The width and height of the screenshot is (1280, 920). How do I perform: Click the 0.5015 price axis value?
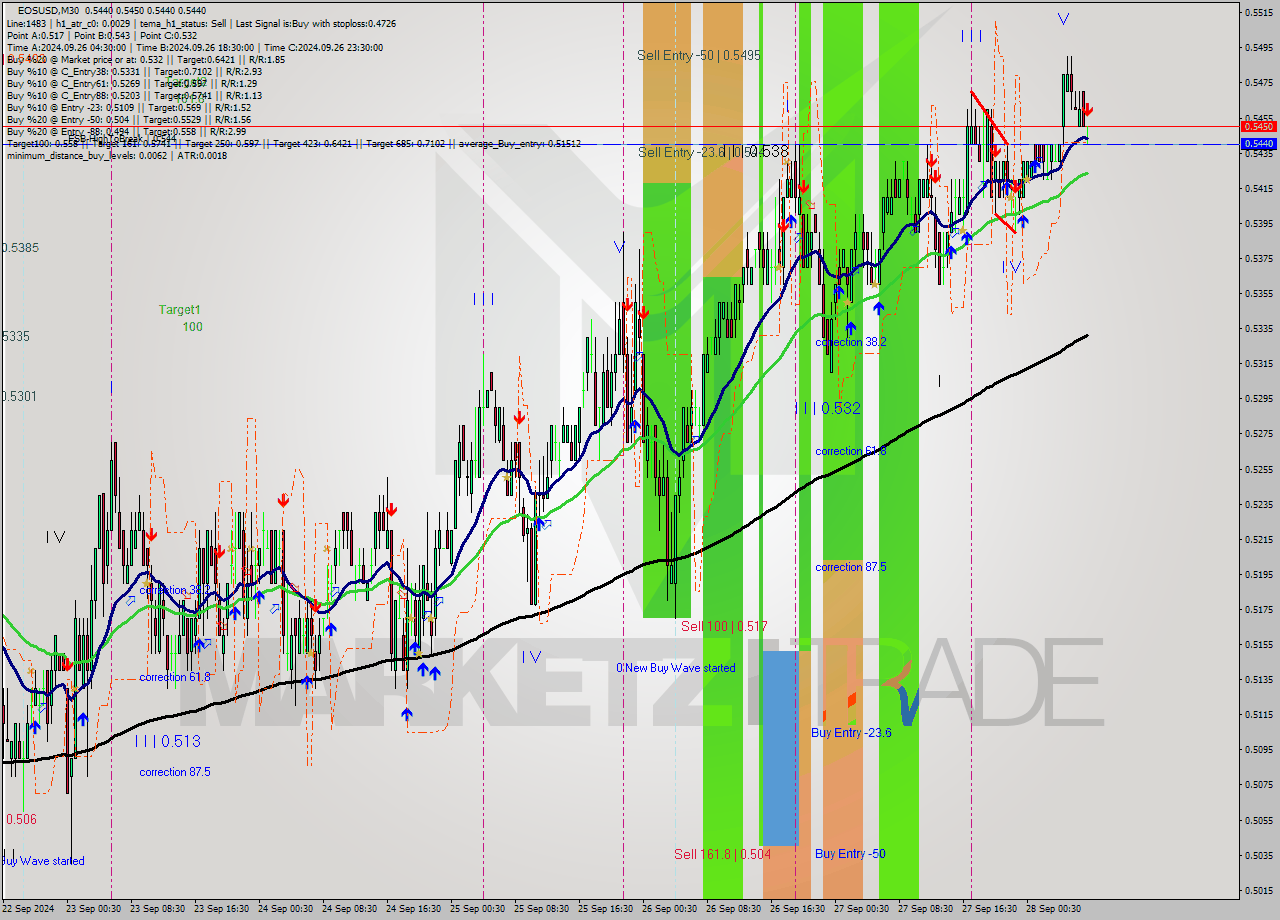[x=1258, y=890]
